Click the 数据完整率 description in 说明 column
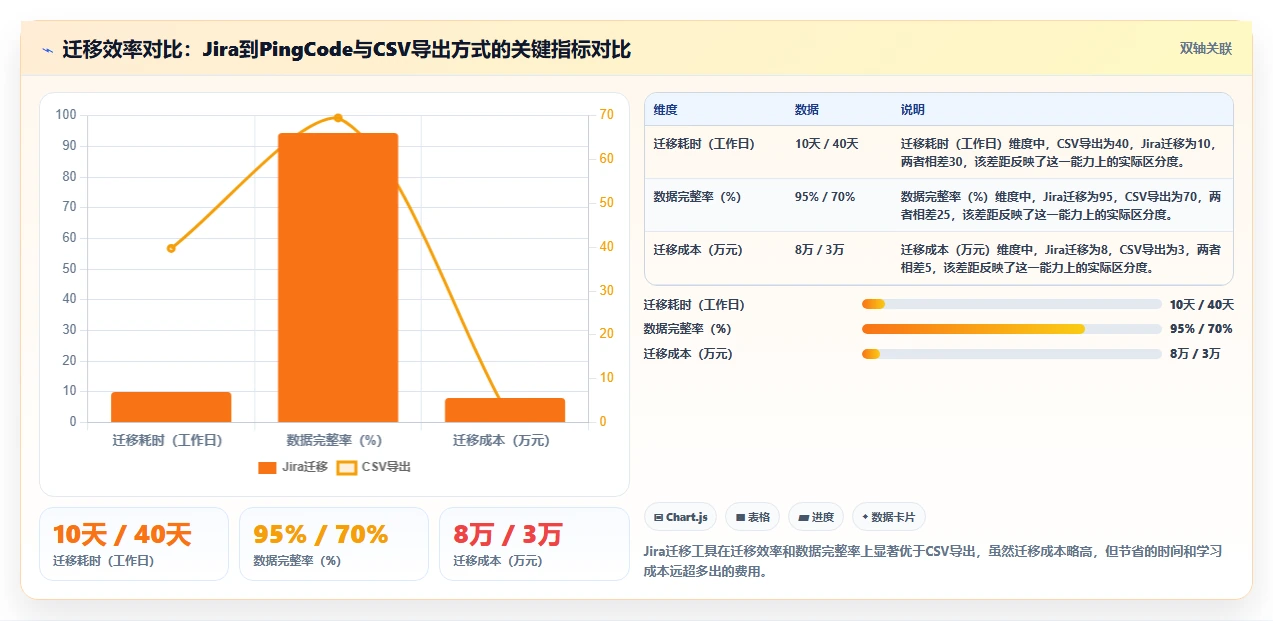1273x621 pixels. tap(1060, 205)
